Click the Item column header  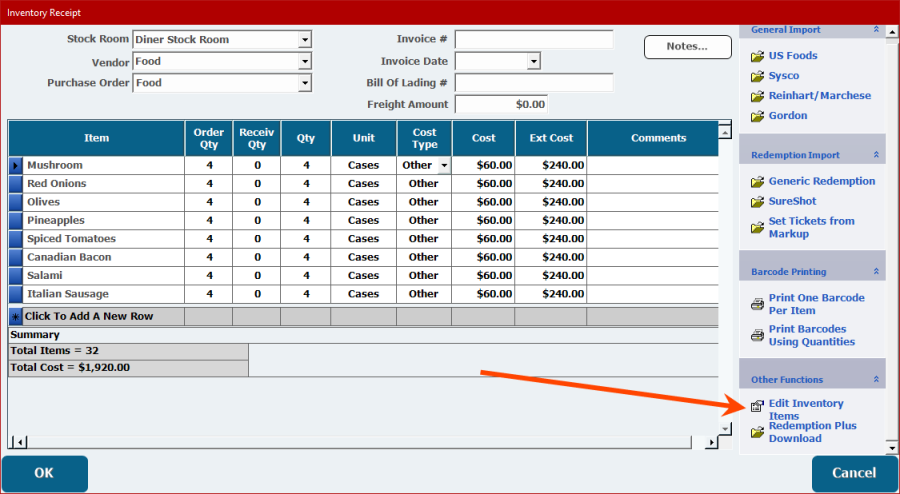(x=96, y=138)
